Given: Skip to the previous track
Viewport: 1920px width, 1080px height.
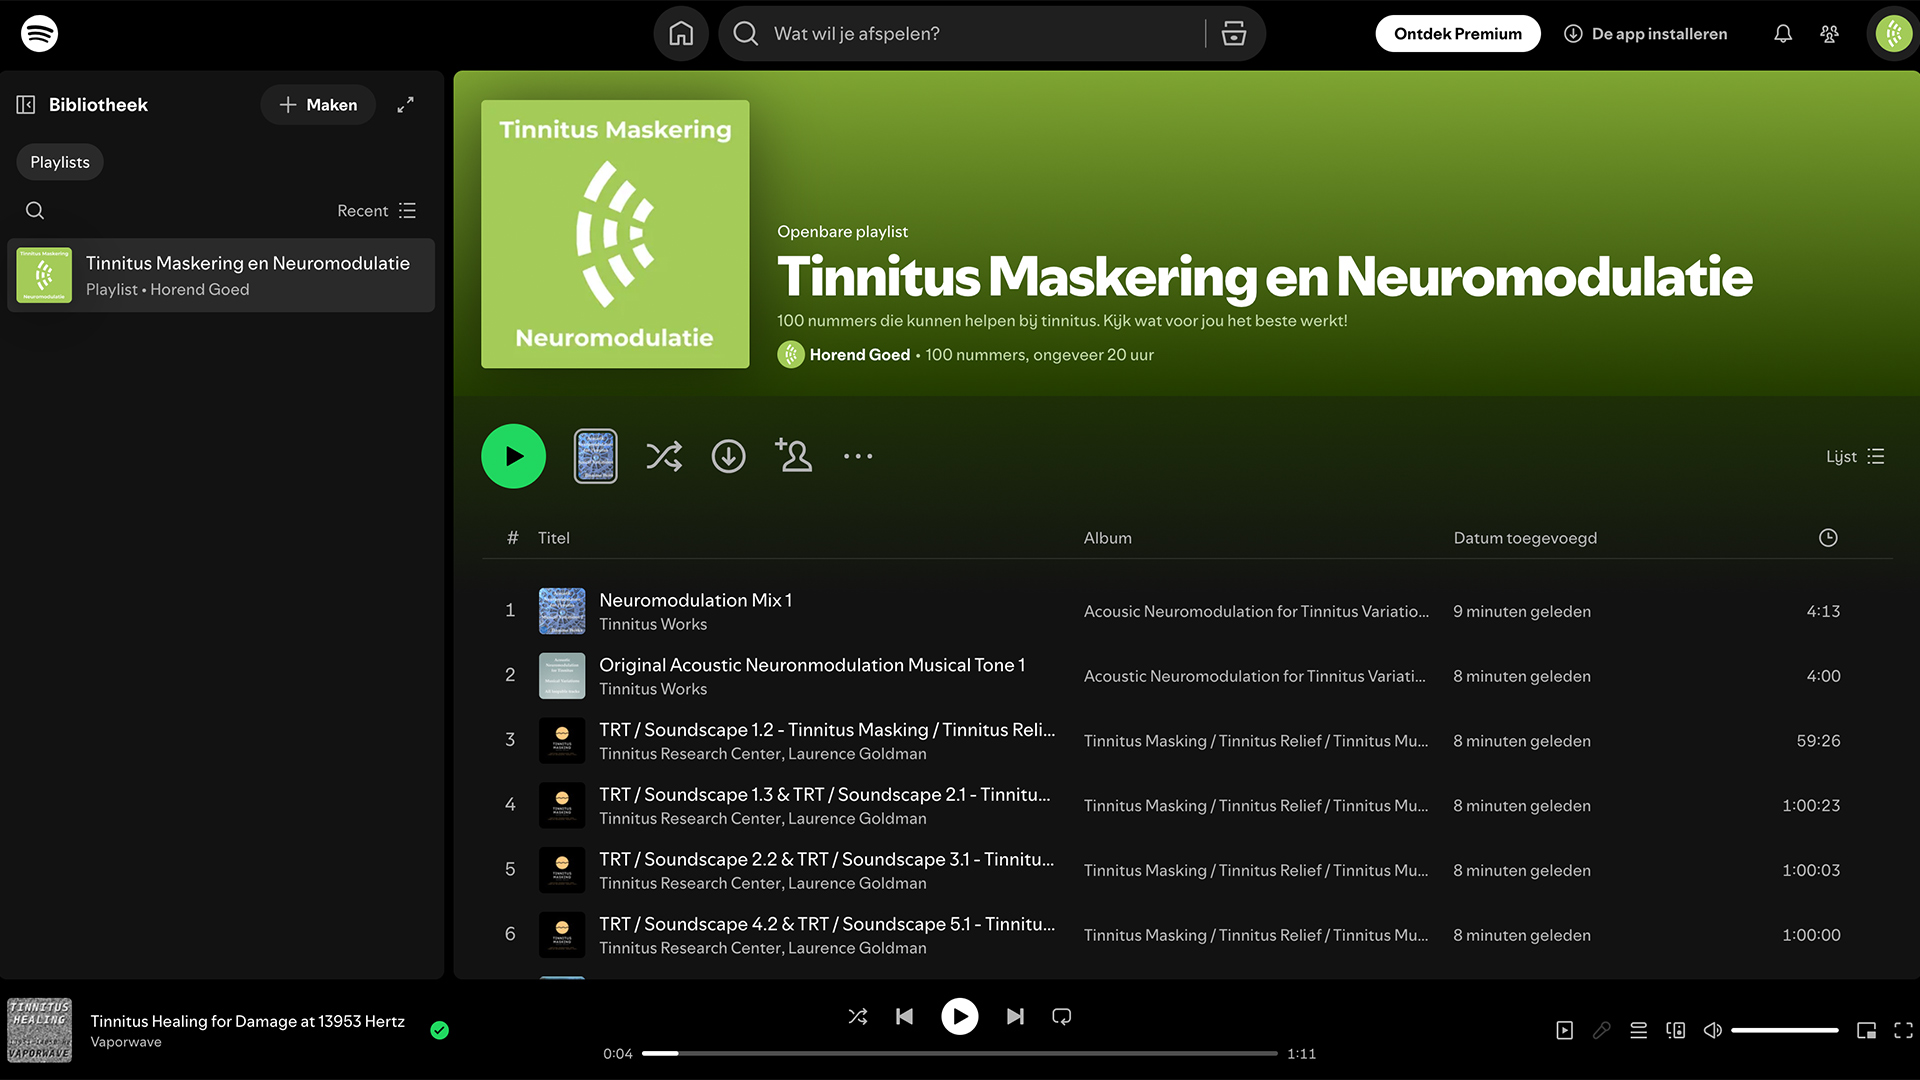Looking at the screenshot, I should 904,1016.
